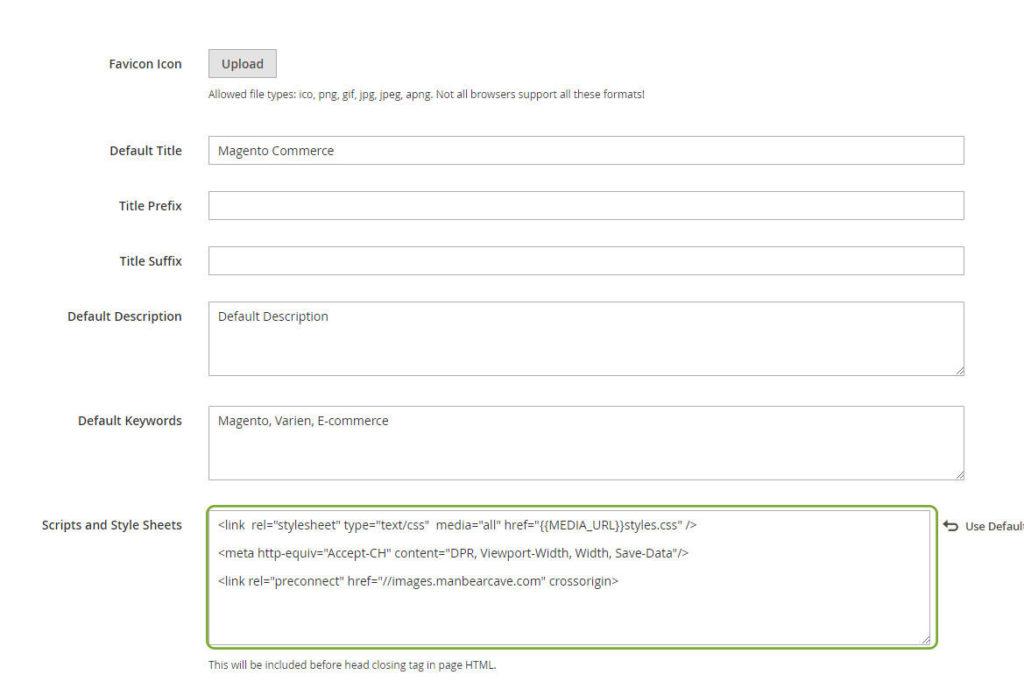
Task: Click inside the Scripts and Style Sheets textarea
Action: [572, 577]
